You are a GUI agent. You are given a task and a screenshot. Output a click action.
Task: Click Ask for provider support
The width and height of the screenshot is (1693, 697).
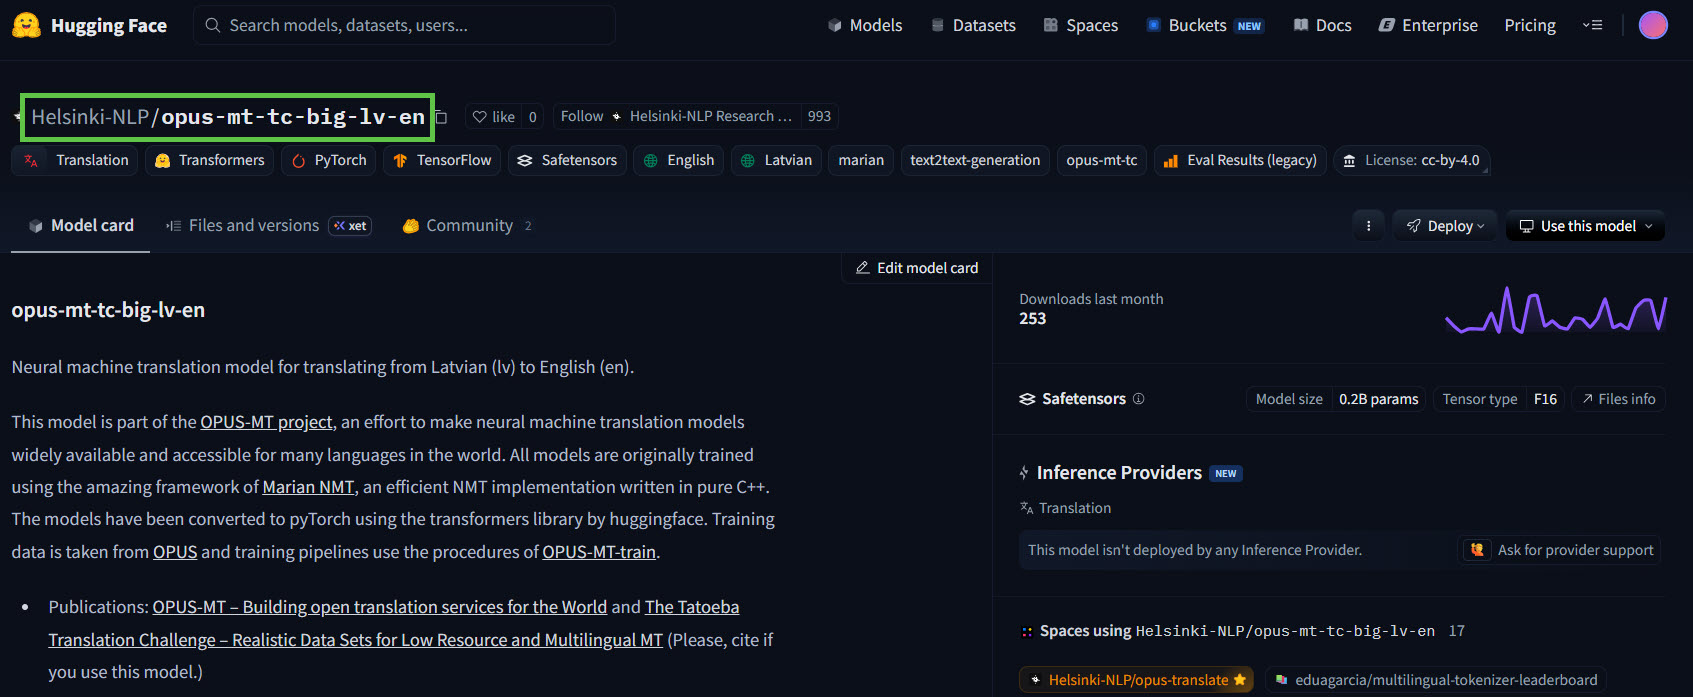pyautogui.click(x=1561, y=550)
